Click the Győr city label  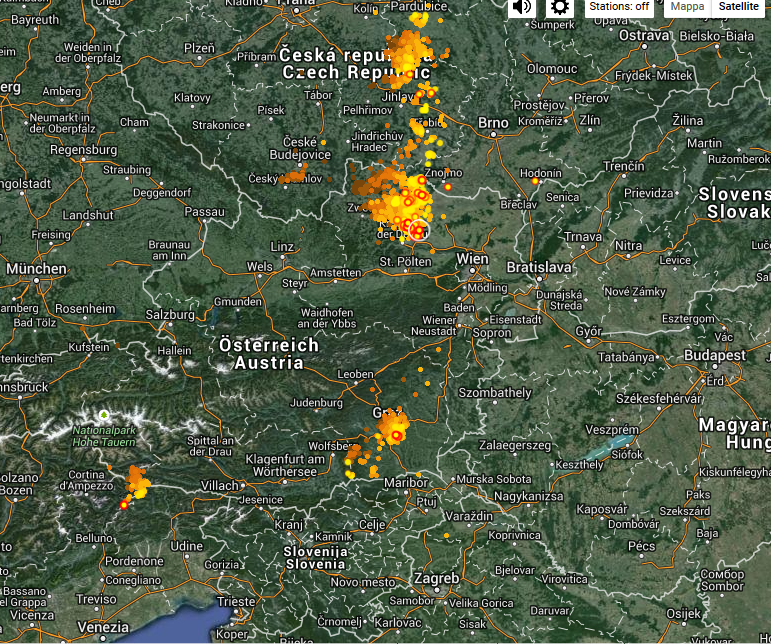(x=589, y=332)
